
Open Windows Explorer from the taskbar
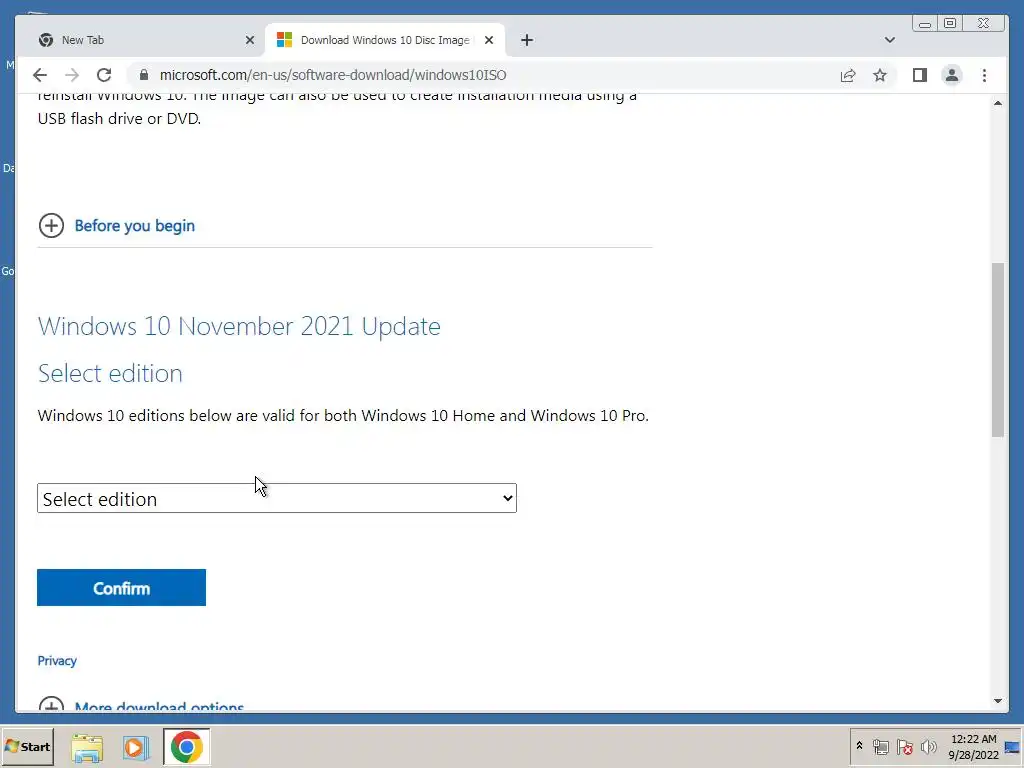[87, 747]
